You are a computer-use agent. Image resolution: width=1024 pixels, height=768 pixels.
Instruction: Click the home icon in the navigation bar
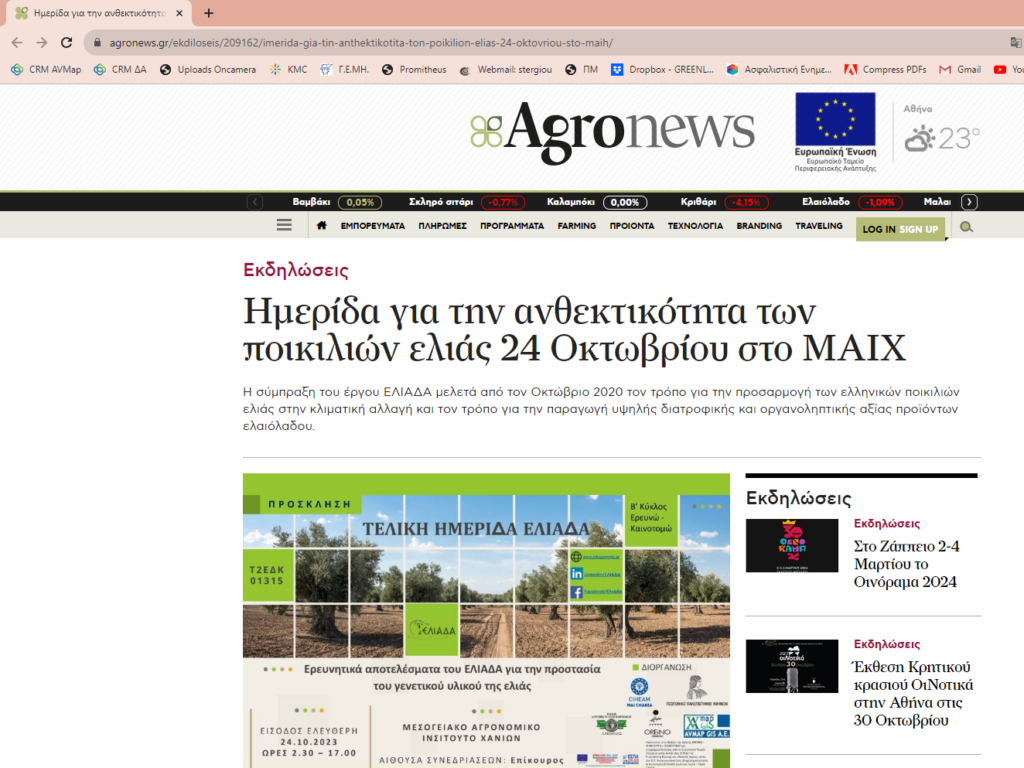[x=321, y=226]
